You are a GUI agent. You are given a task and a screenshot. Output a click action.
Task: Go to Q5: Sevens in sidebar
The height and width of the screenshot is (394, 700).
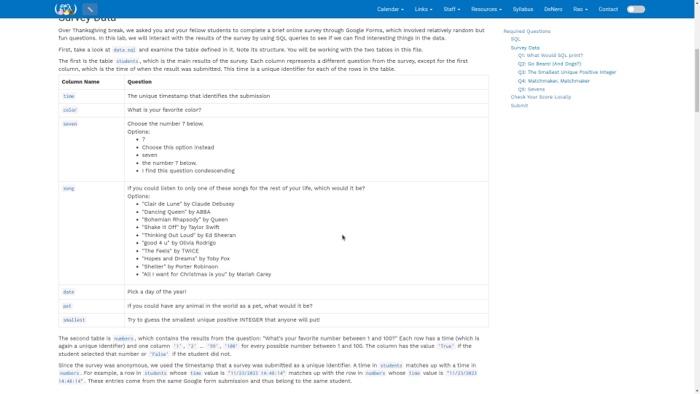(x=531, y=89)
